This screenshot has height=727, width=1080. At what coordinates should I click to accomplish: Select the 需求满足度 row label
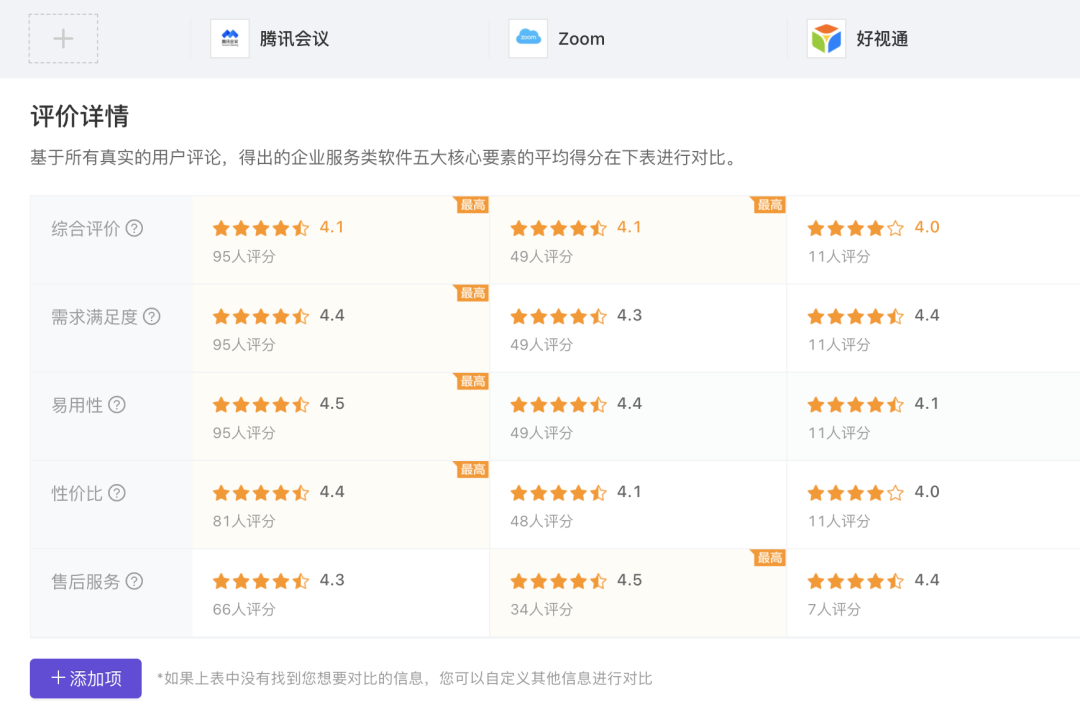(x=94, y=317)
